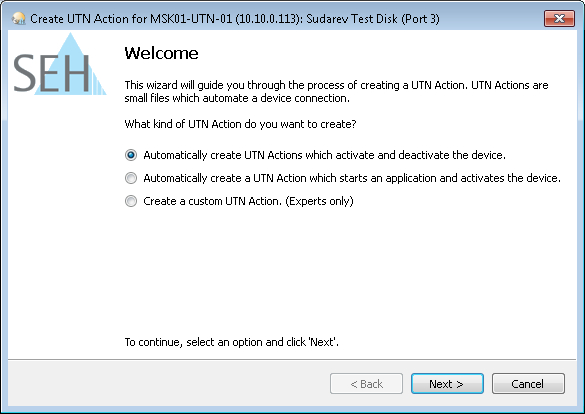Viewport: 585px width, 414px height.
Task: Click the 'What kind of UTN Action' question
Action: click(240, 124)
